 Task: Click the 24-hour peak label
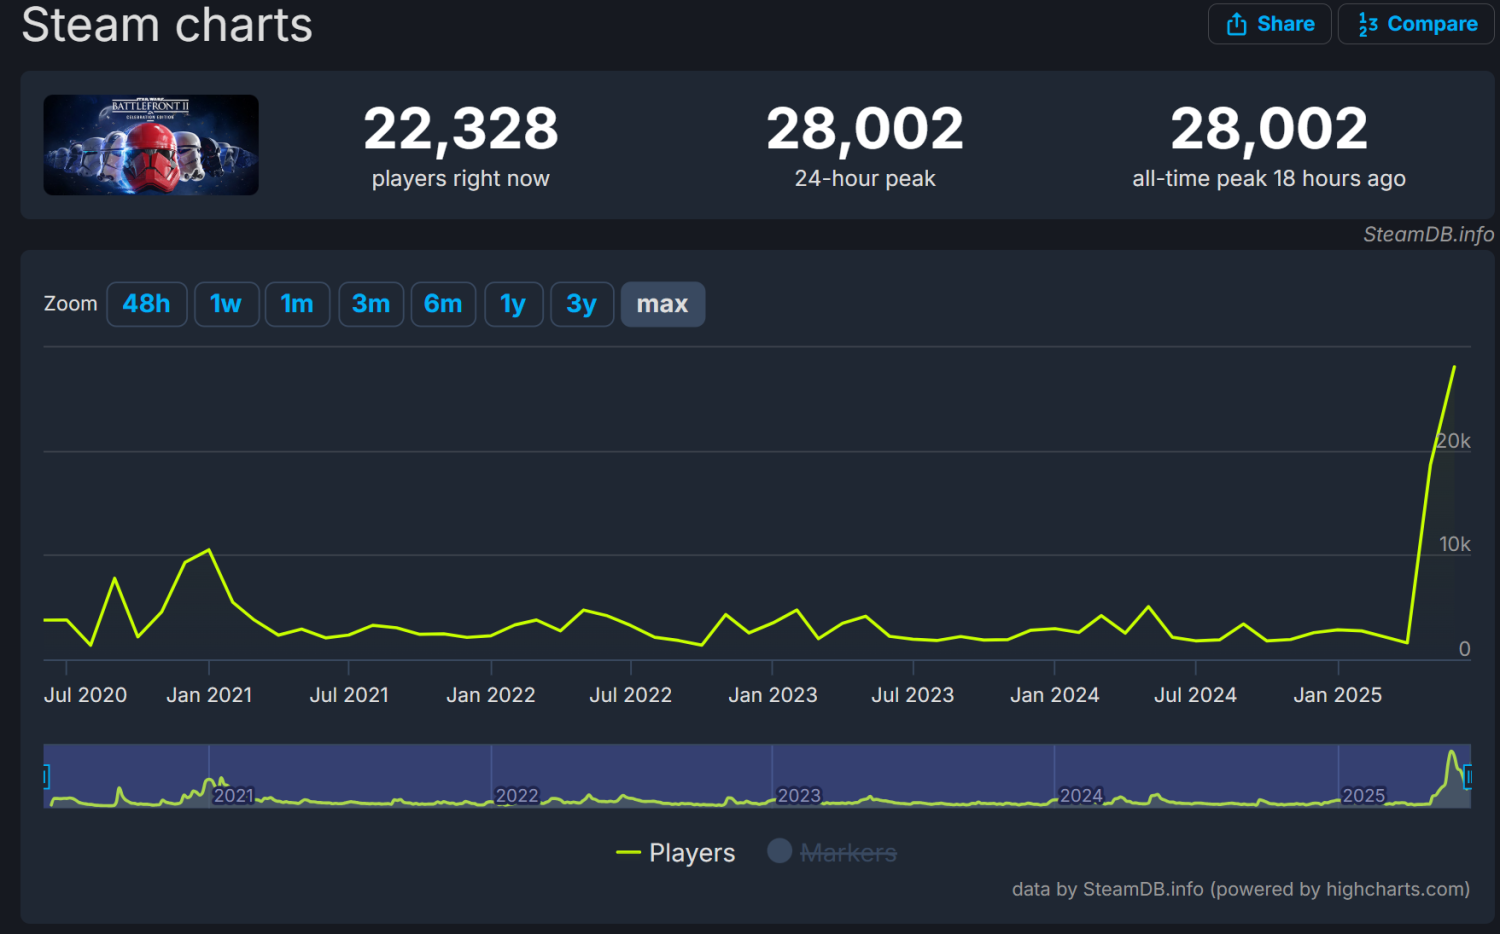point(865,178)
